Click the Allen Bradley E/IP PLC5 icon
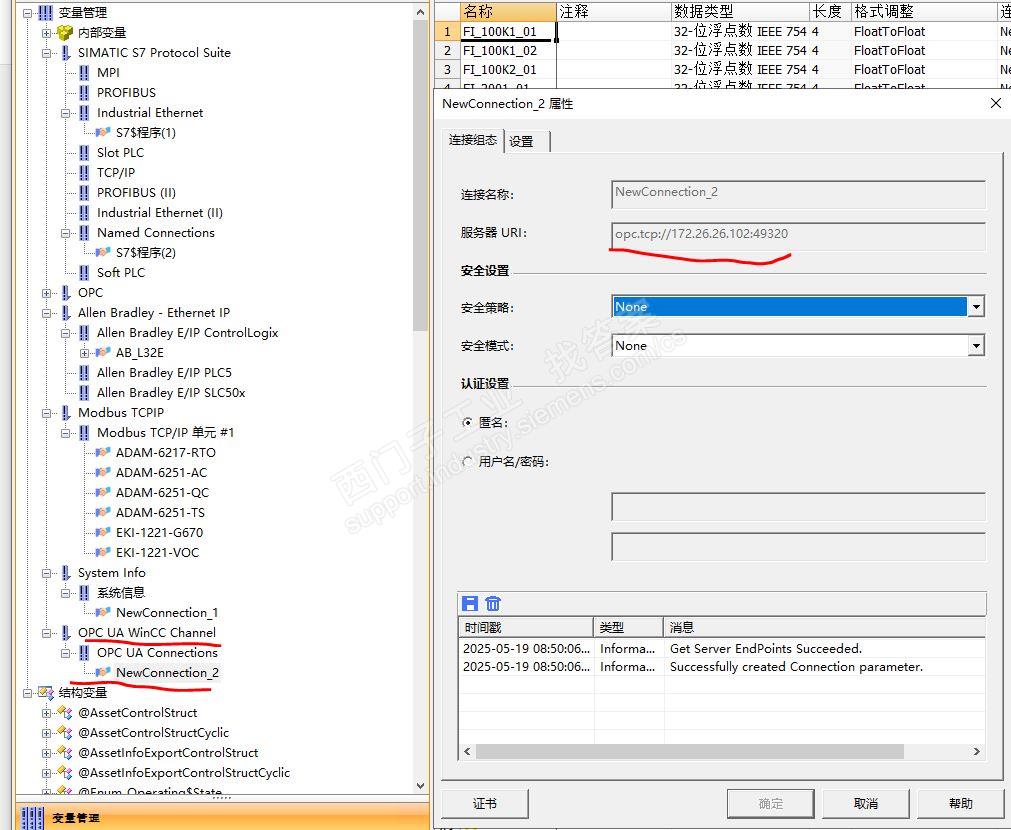The height and width of the screenshot is (830, 1011). [x=84, y=373]
